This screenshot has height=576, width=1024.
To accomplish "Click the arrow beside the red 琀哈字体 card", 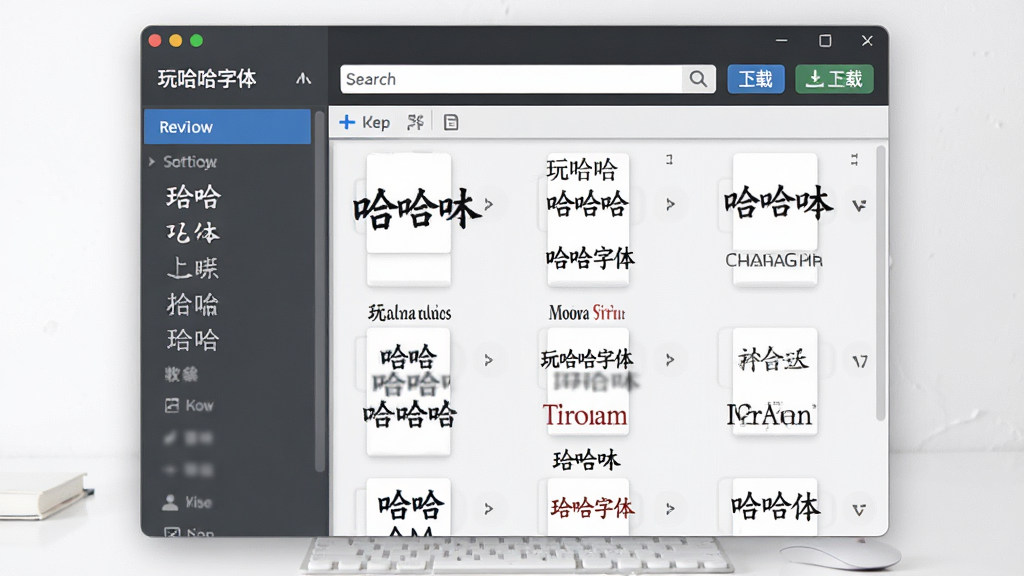I will (670, 509).
